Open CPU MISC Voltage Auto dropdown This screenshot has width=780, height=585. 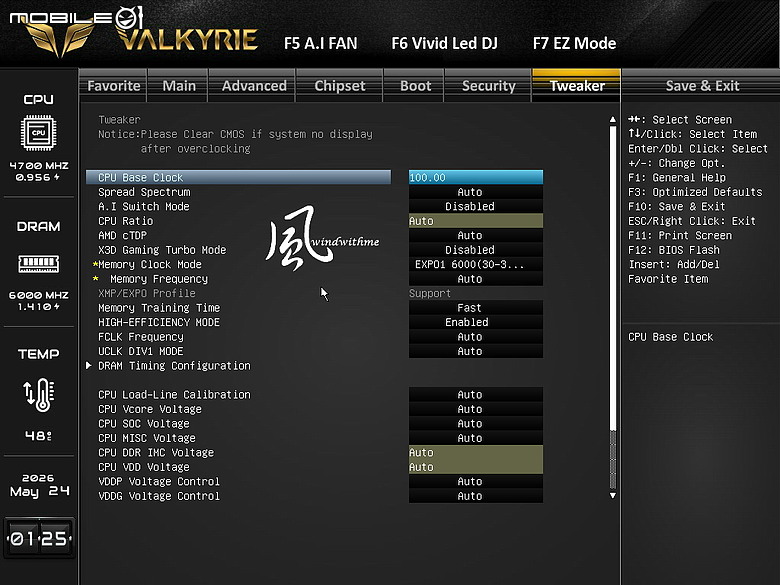point(476,438)
